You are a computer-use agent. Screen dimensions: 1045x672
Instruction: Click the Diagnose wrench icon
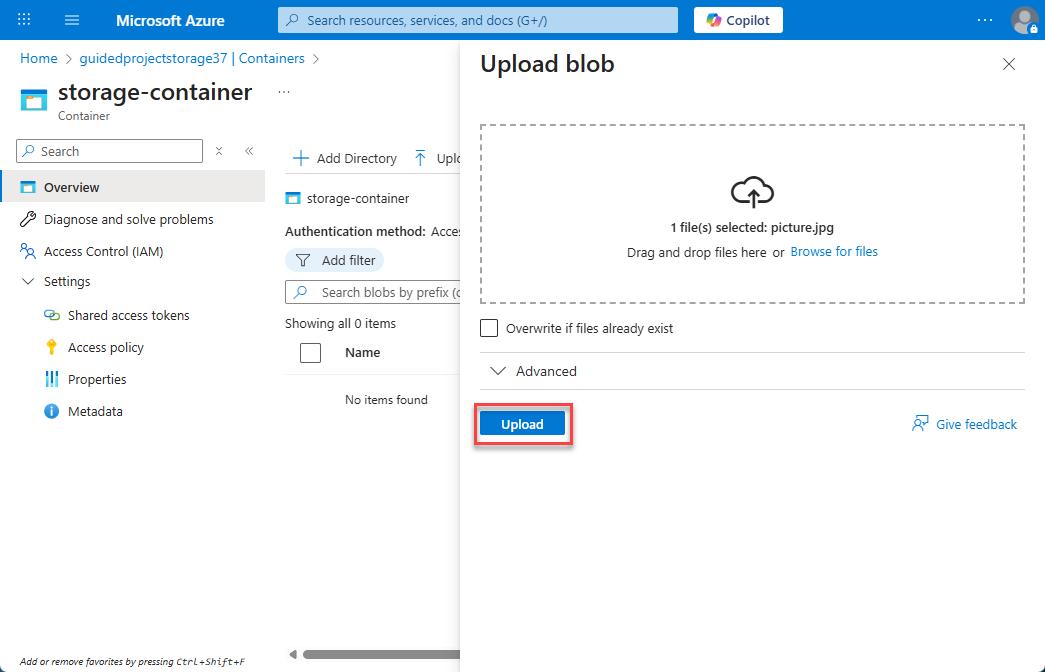pyautogui.click(x=28, y=219)
